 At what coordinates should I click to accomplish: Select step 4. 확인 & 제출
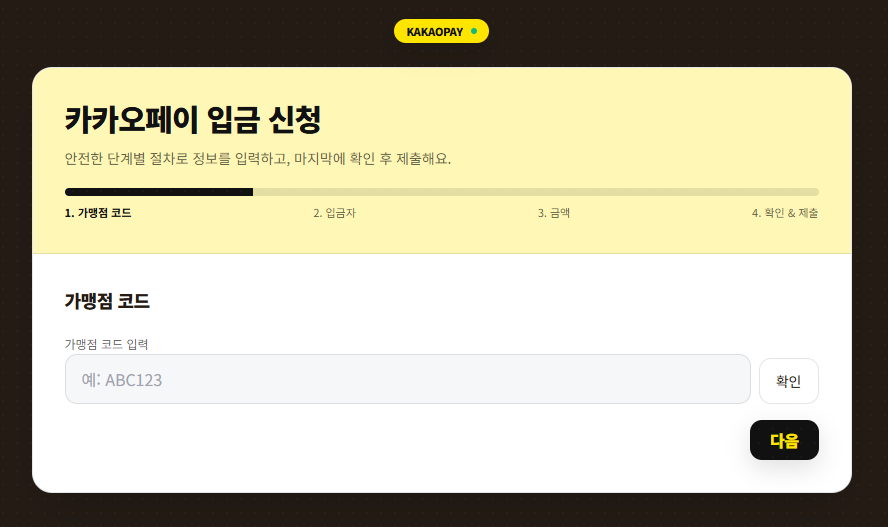785,213
